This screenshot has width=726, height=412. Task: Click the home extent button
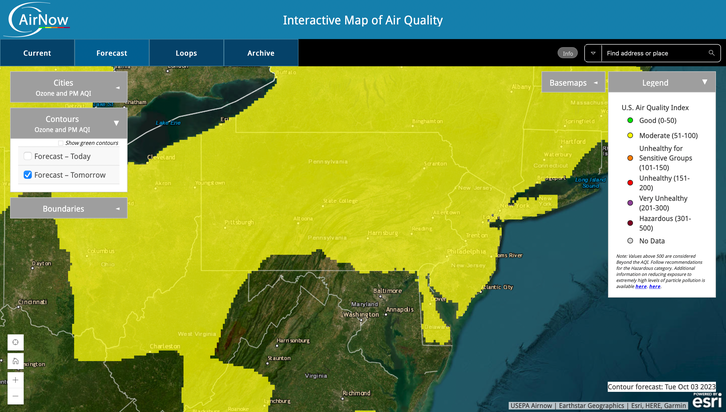click(15, 362)
